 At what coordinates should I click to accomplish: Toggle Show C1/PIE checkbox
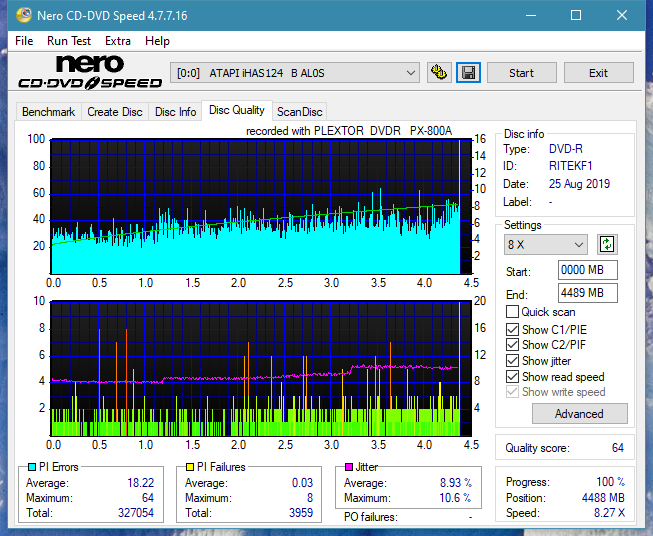pyautogui.click(x=512, y=329)
